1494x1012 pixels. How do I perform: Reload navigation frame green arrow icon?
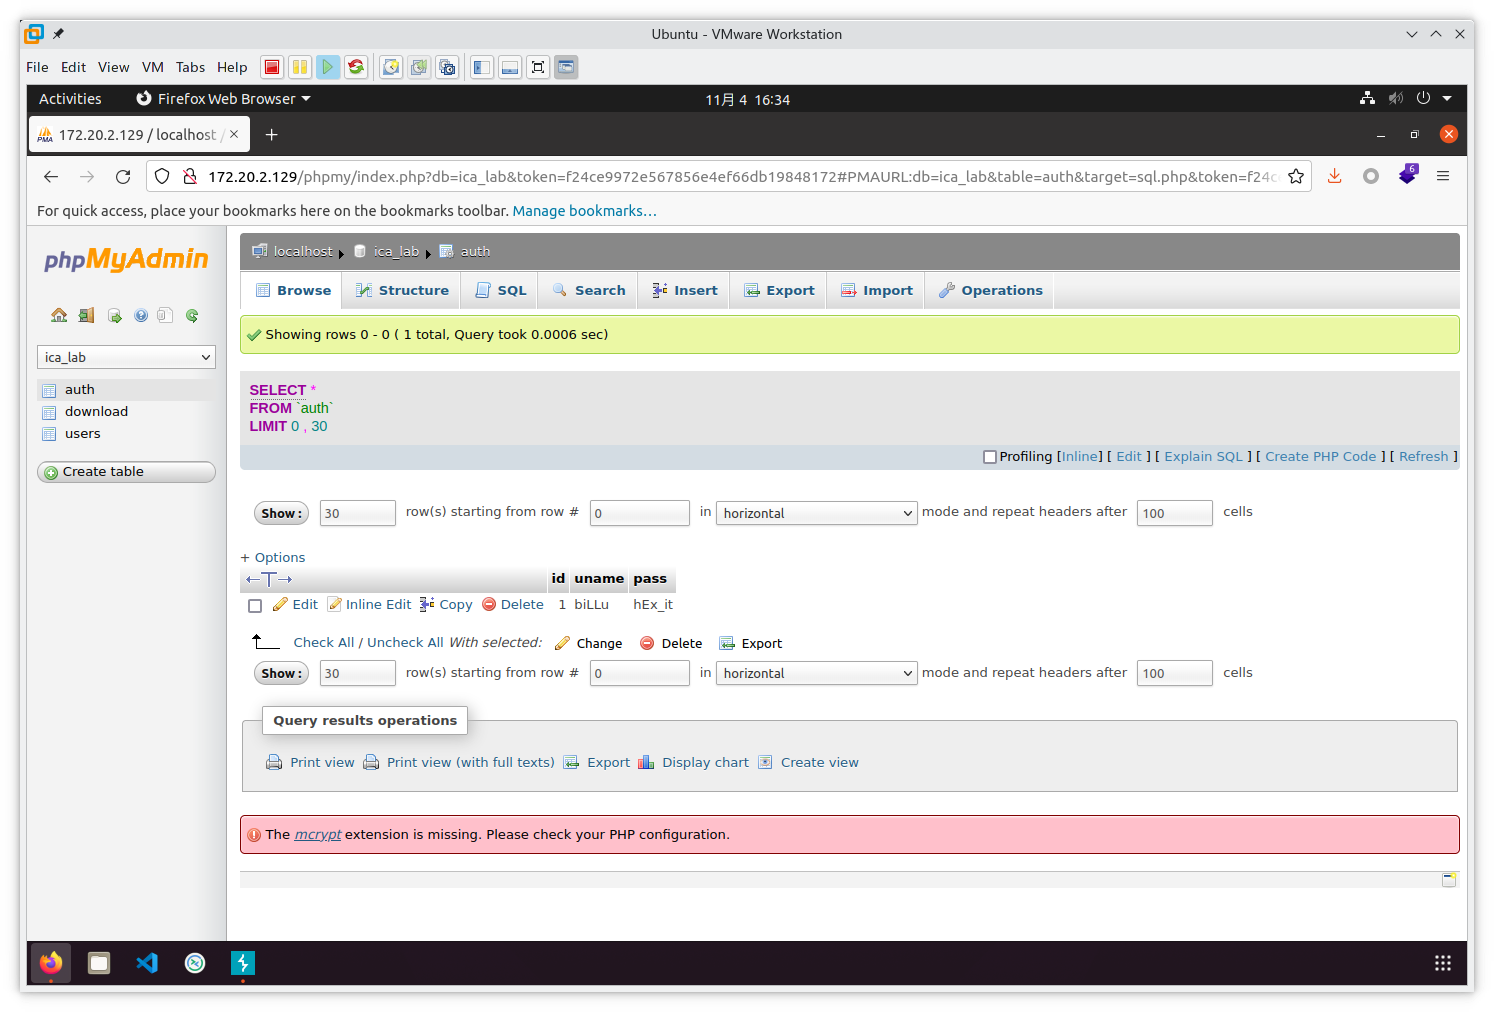pos(192,316)
